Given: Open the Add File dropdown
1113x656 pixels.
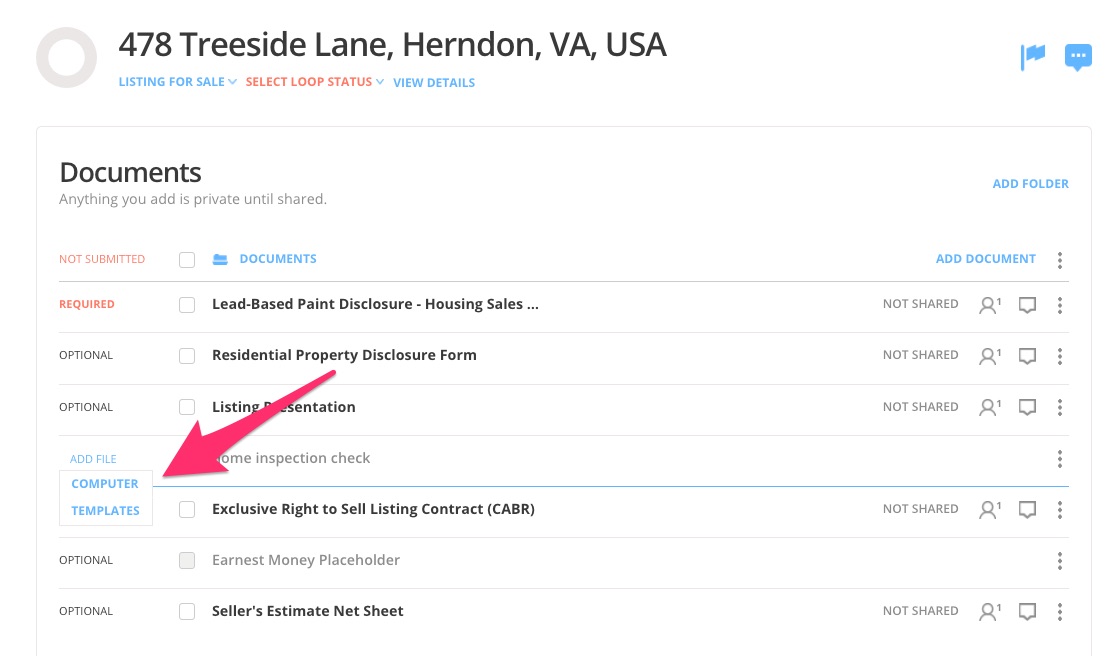Looking at the screenshot, I should tap(93, 459).
